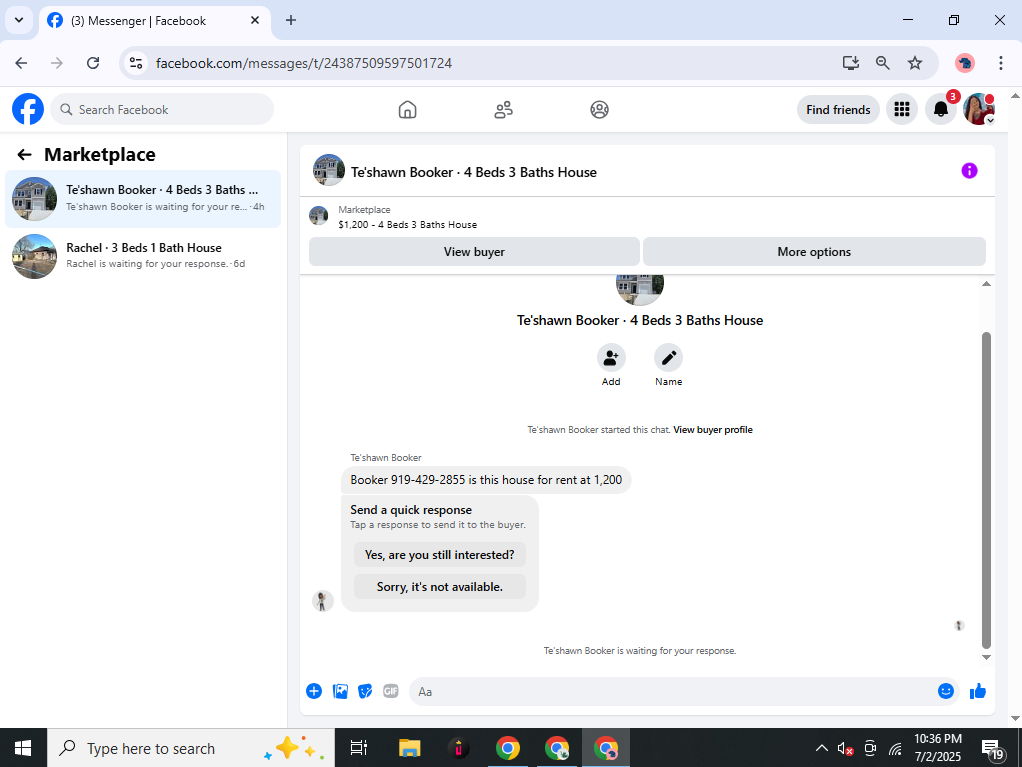Click the Aa message input field
1022x767 pixels.
673,691
